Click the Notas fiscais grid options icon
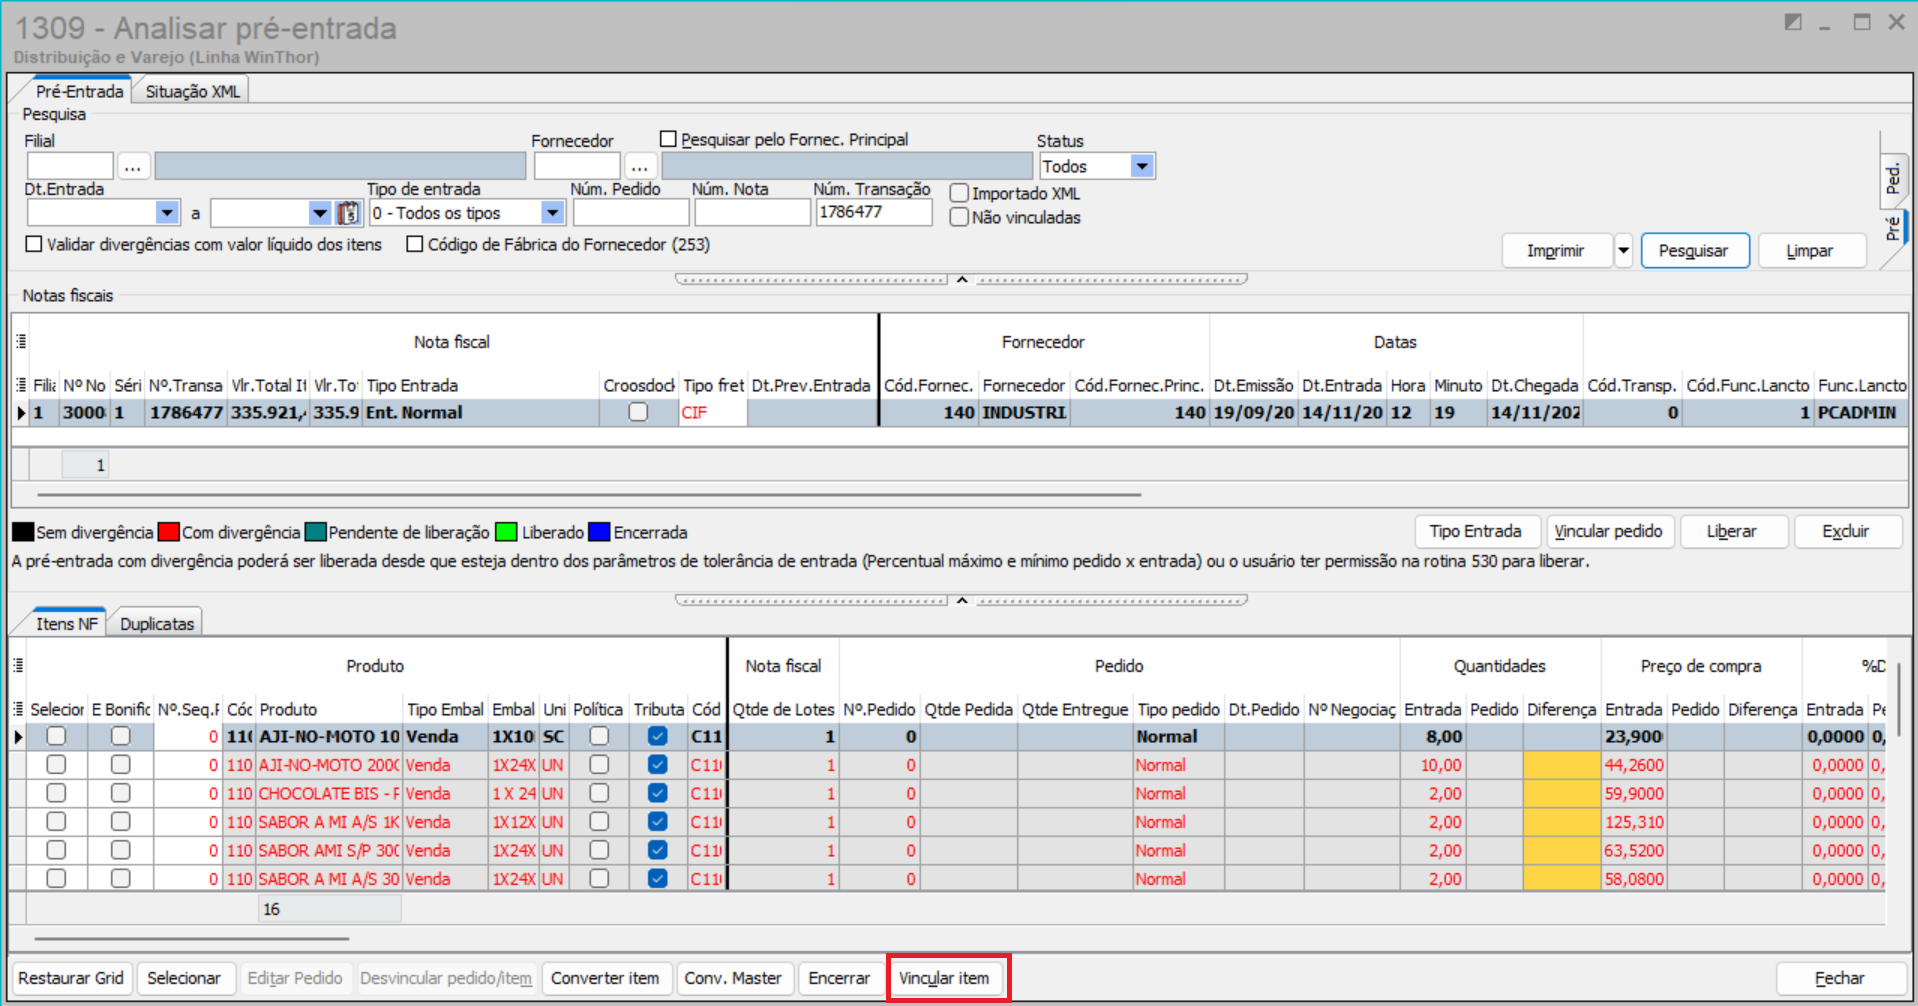 21,342
